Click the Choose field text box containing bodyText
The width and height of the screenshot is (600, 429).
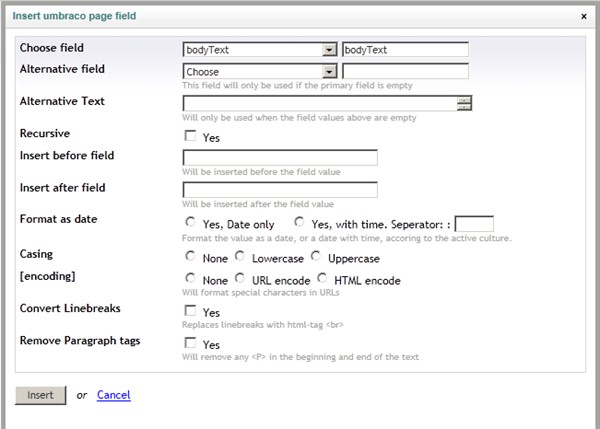click(x=405, y=50)
